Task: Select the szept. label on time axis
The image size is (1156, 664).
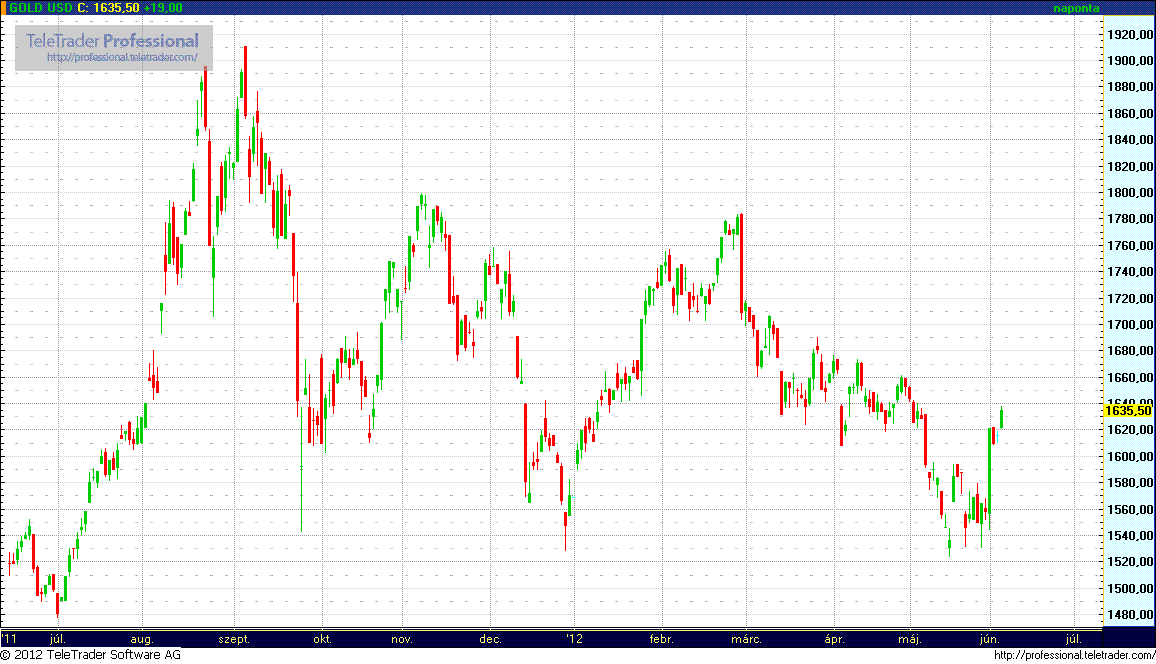Action: click(234, 638)
